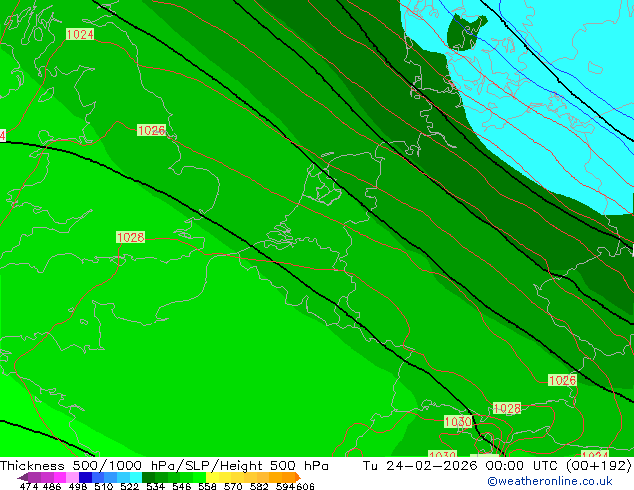Click the purple arrow start of the legend
The width and height of the screenshot is (634, 490).
[22, 477]
